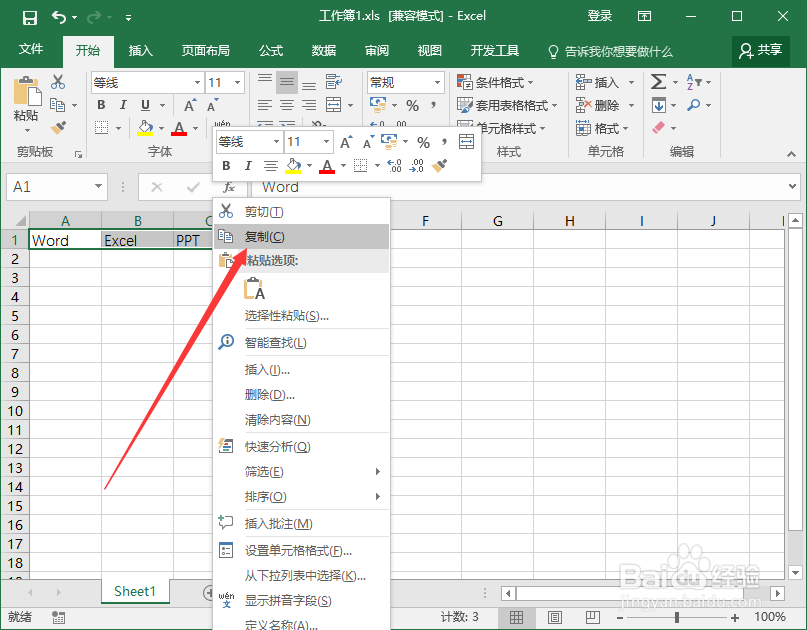Click 告诉我你想要做什么 search box

coord(611,51)
